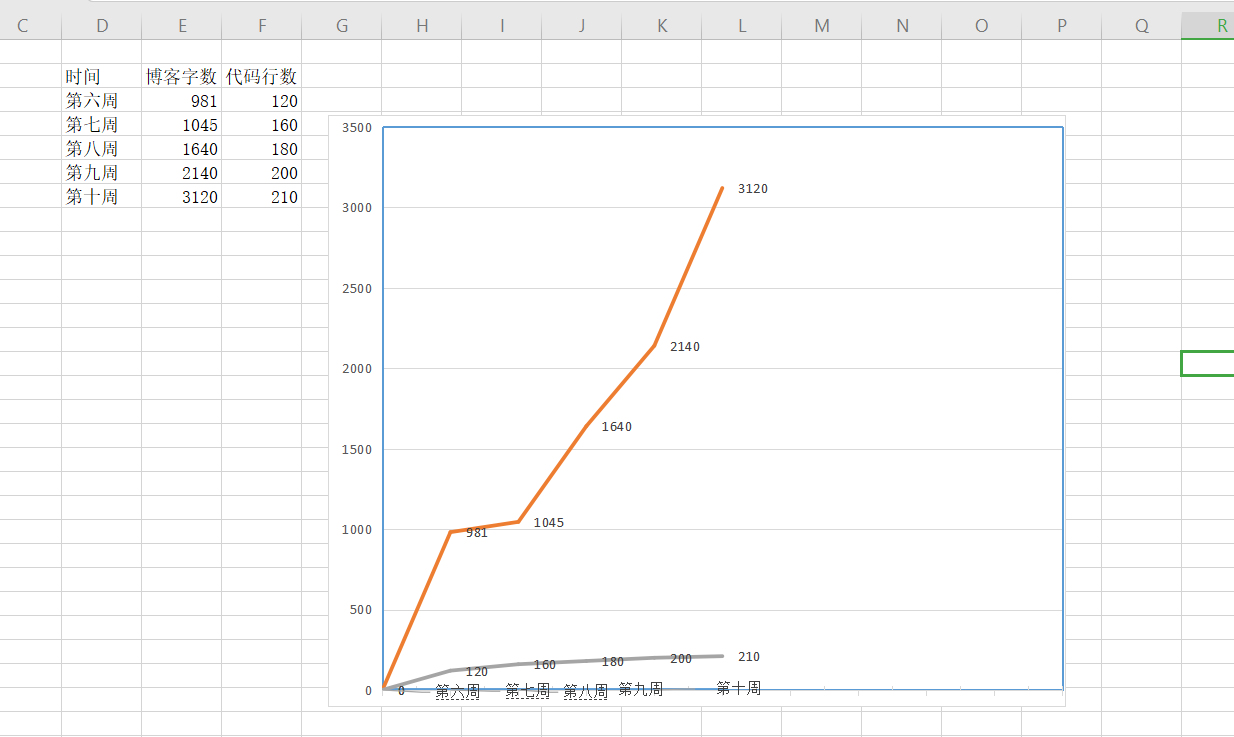
Task: Click the table cell with value 120
Action: tap(261, 100)
